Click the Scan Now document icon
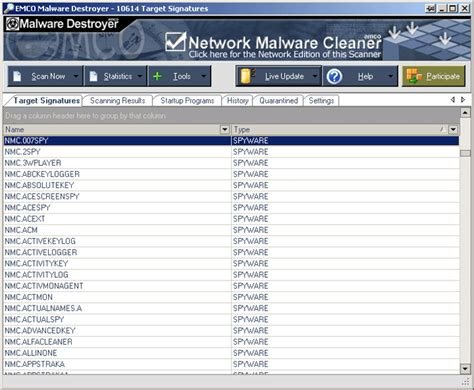The width and height of the screenshot is (474, 390). click(x=17, y=76)
